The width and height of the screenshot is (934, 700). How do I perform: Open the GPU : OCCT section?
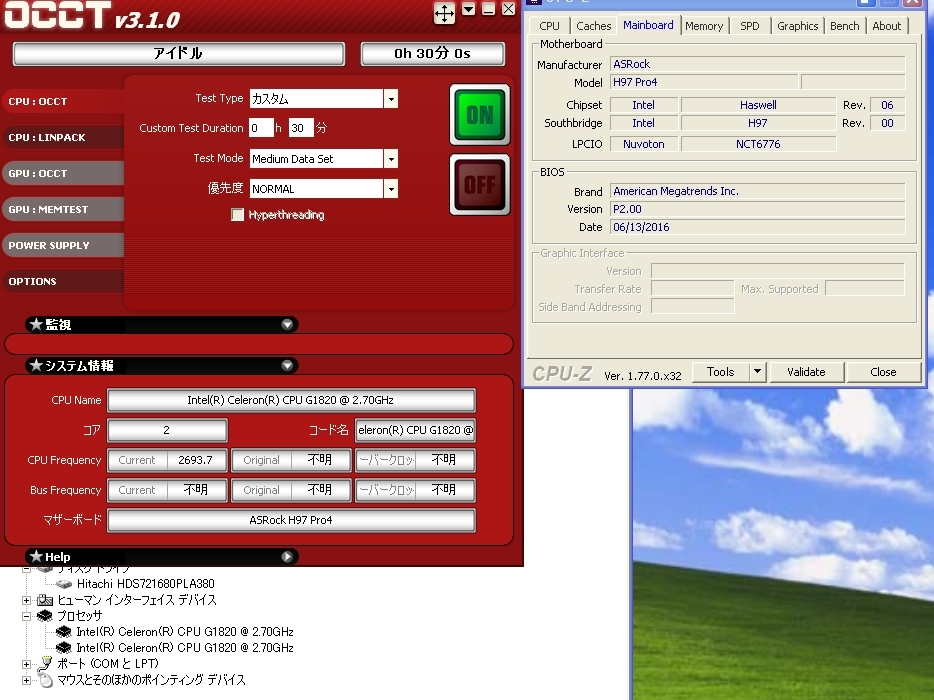click(x=63, y=173)
